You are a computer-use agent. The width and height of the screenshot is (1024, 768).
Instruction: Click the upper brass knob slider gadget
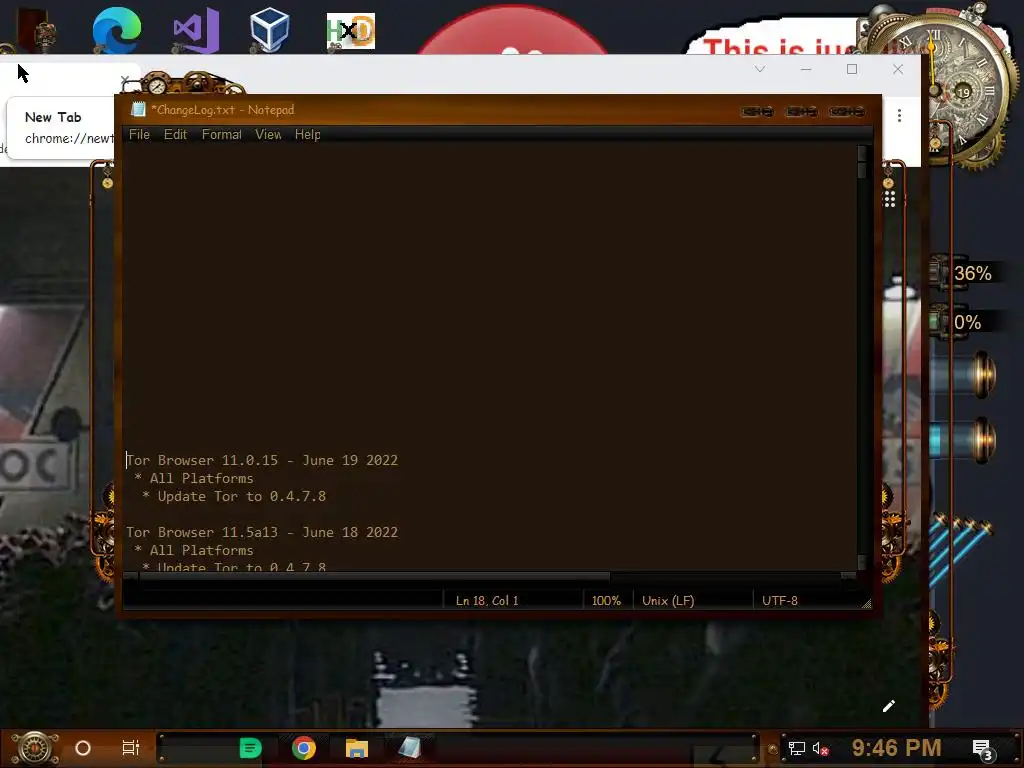pyautogui.click(x=964, y=375)
